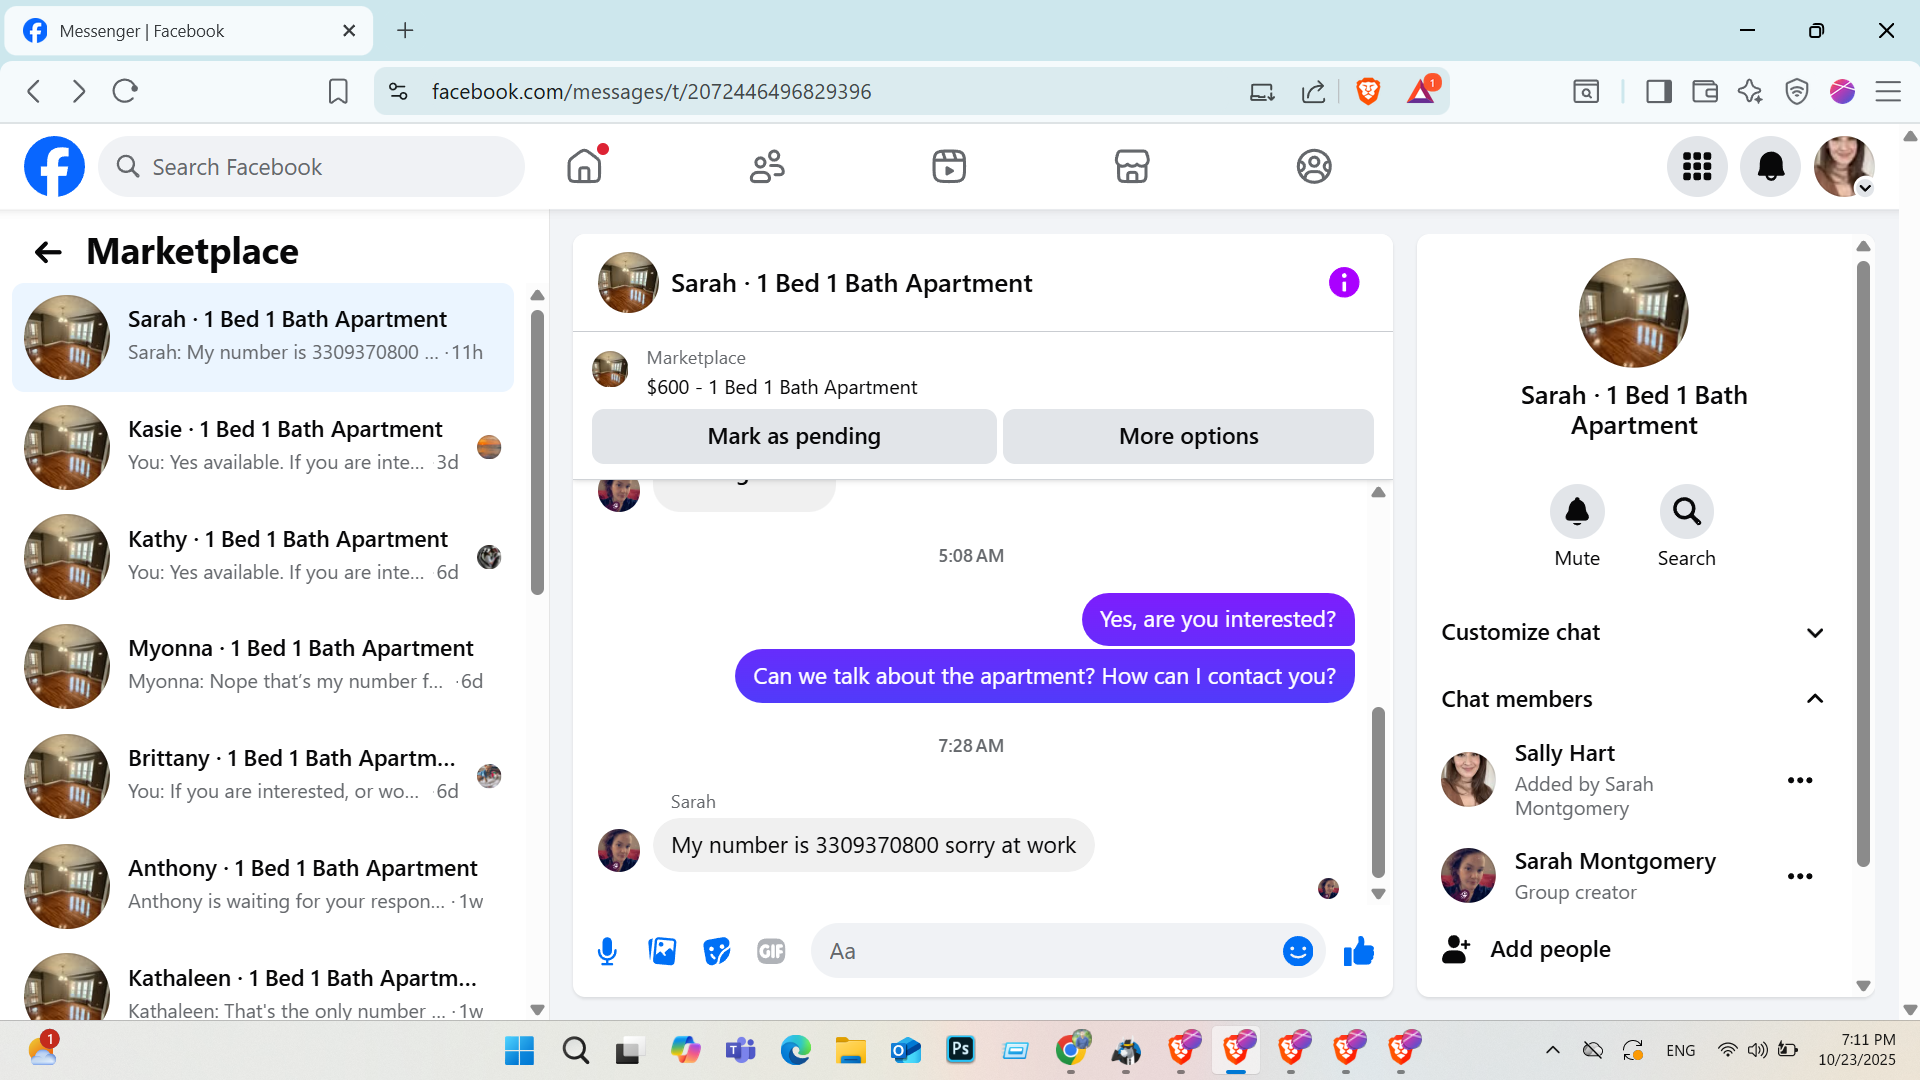This screenshot has height=1080, width=1920.
Task: Mute this conversation with bell icon
Action: 1577,512
